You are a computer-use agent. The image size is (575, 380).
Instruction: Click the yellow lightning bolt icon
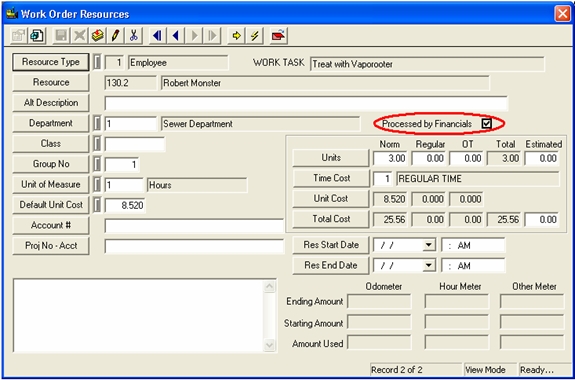click(x=255, y=36)
